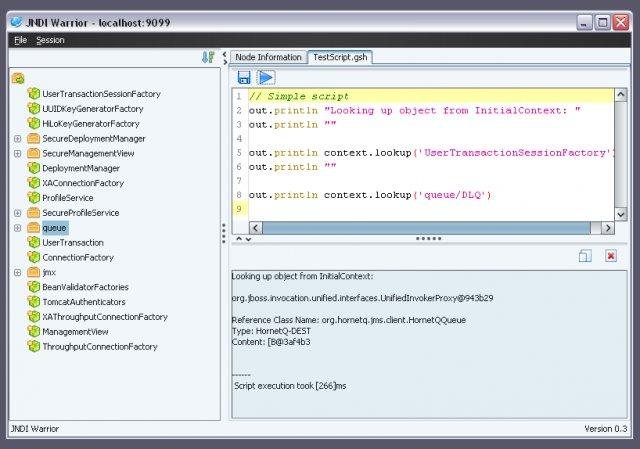The image size is (640, 449).
Task: Switch to the Node Information tab
Action: 268,57
